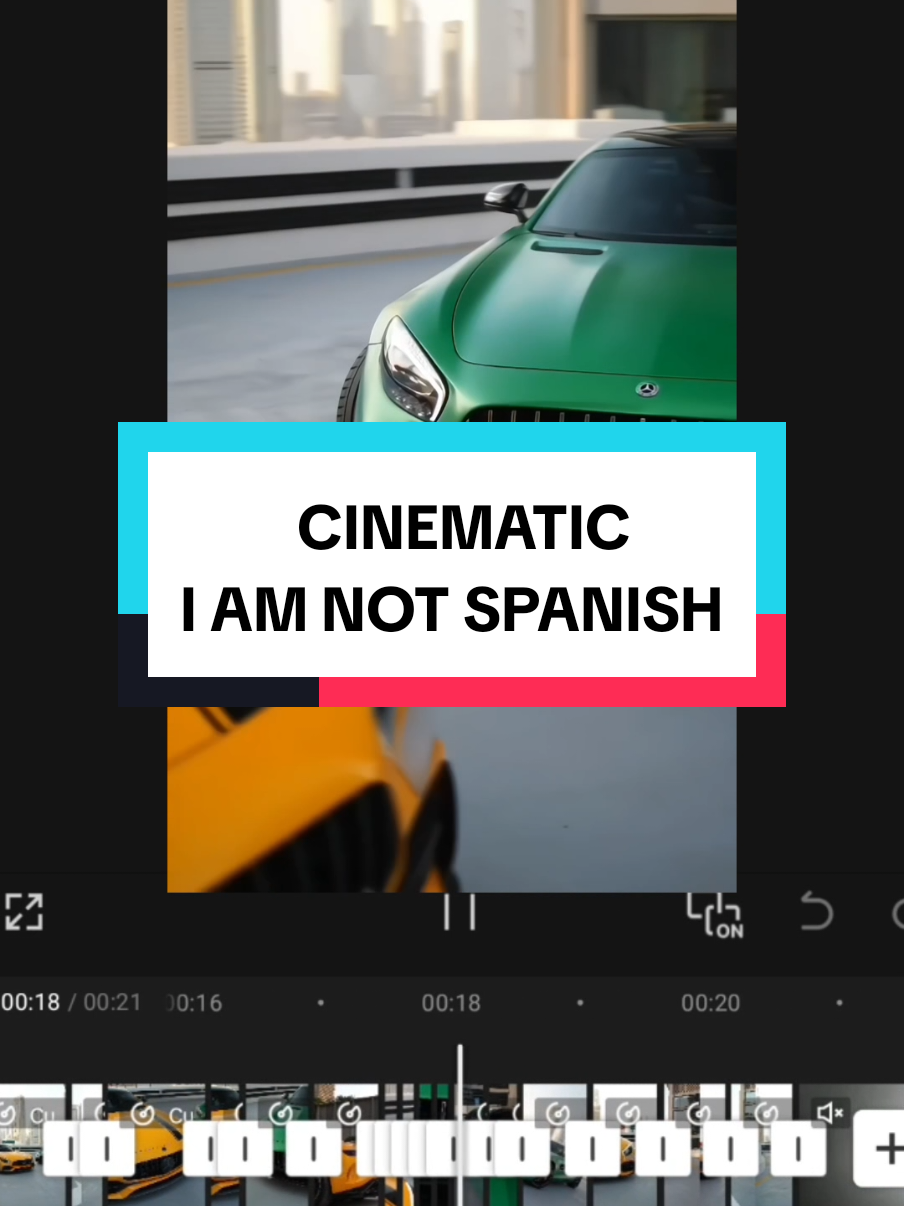
Task: Tap the total duration 00:21 text
Action: (x=112, y=1002)
